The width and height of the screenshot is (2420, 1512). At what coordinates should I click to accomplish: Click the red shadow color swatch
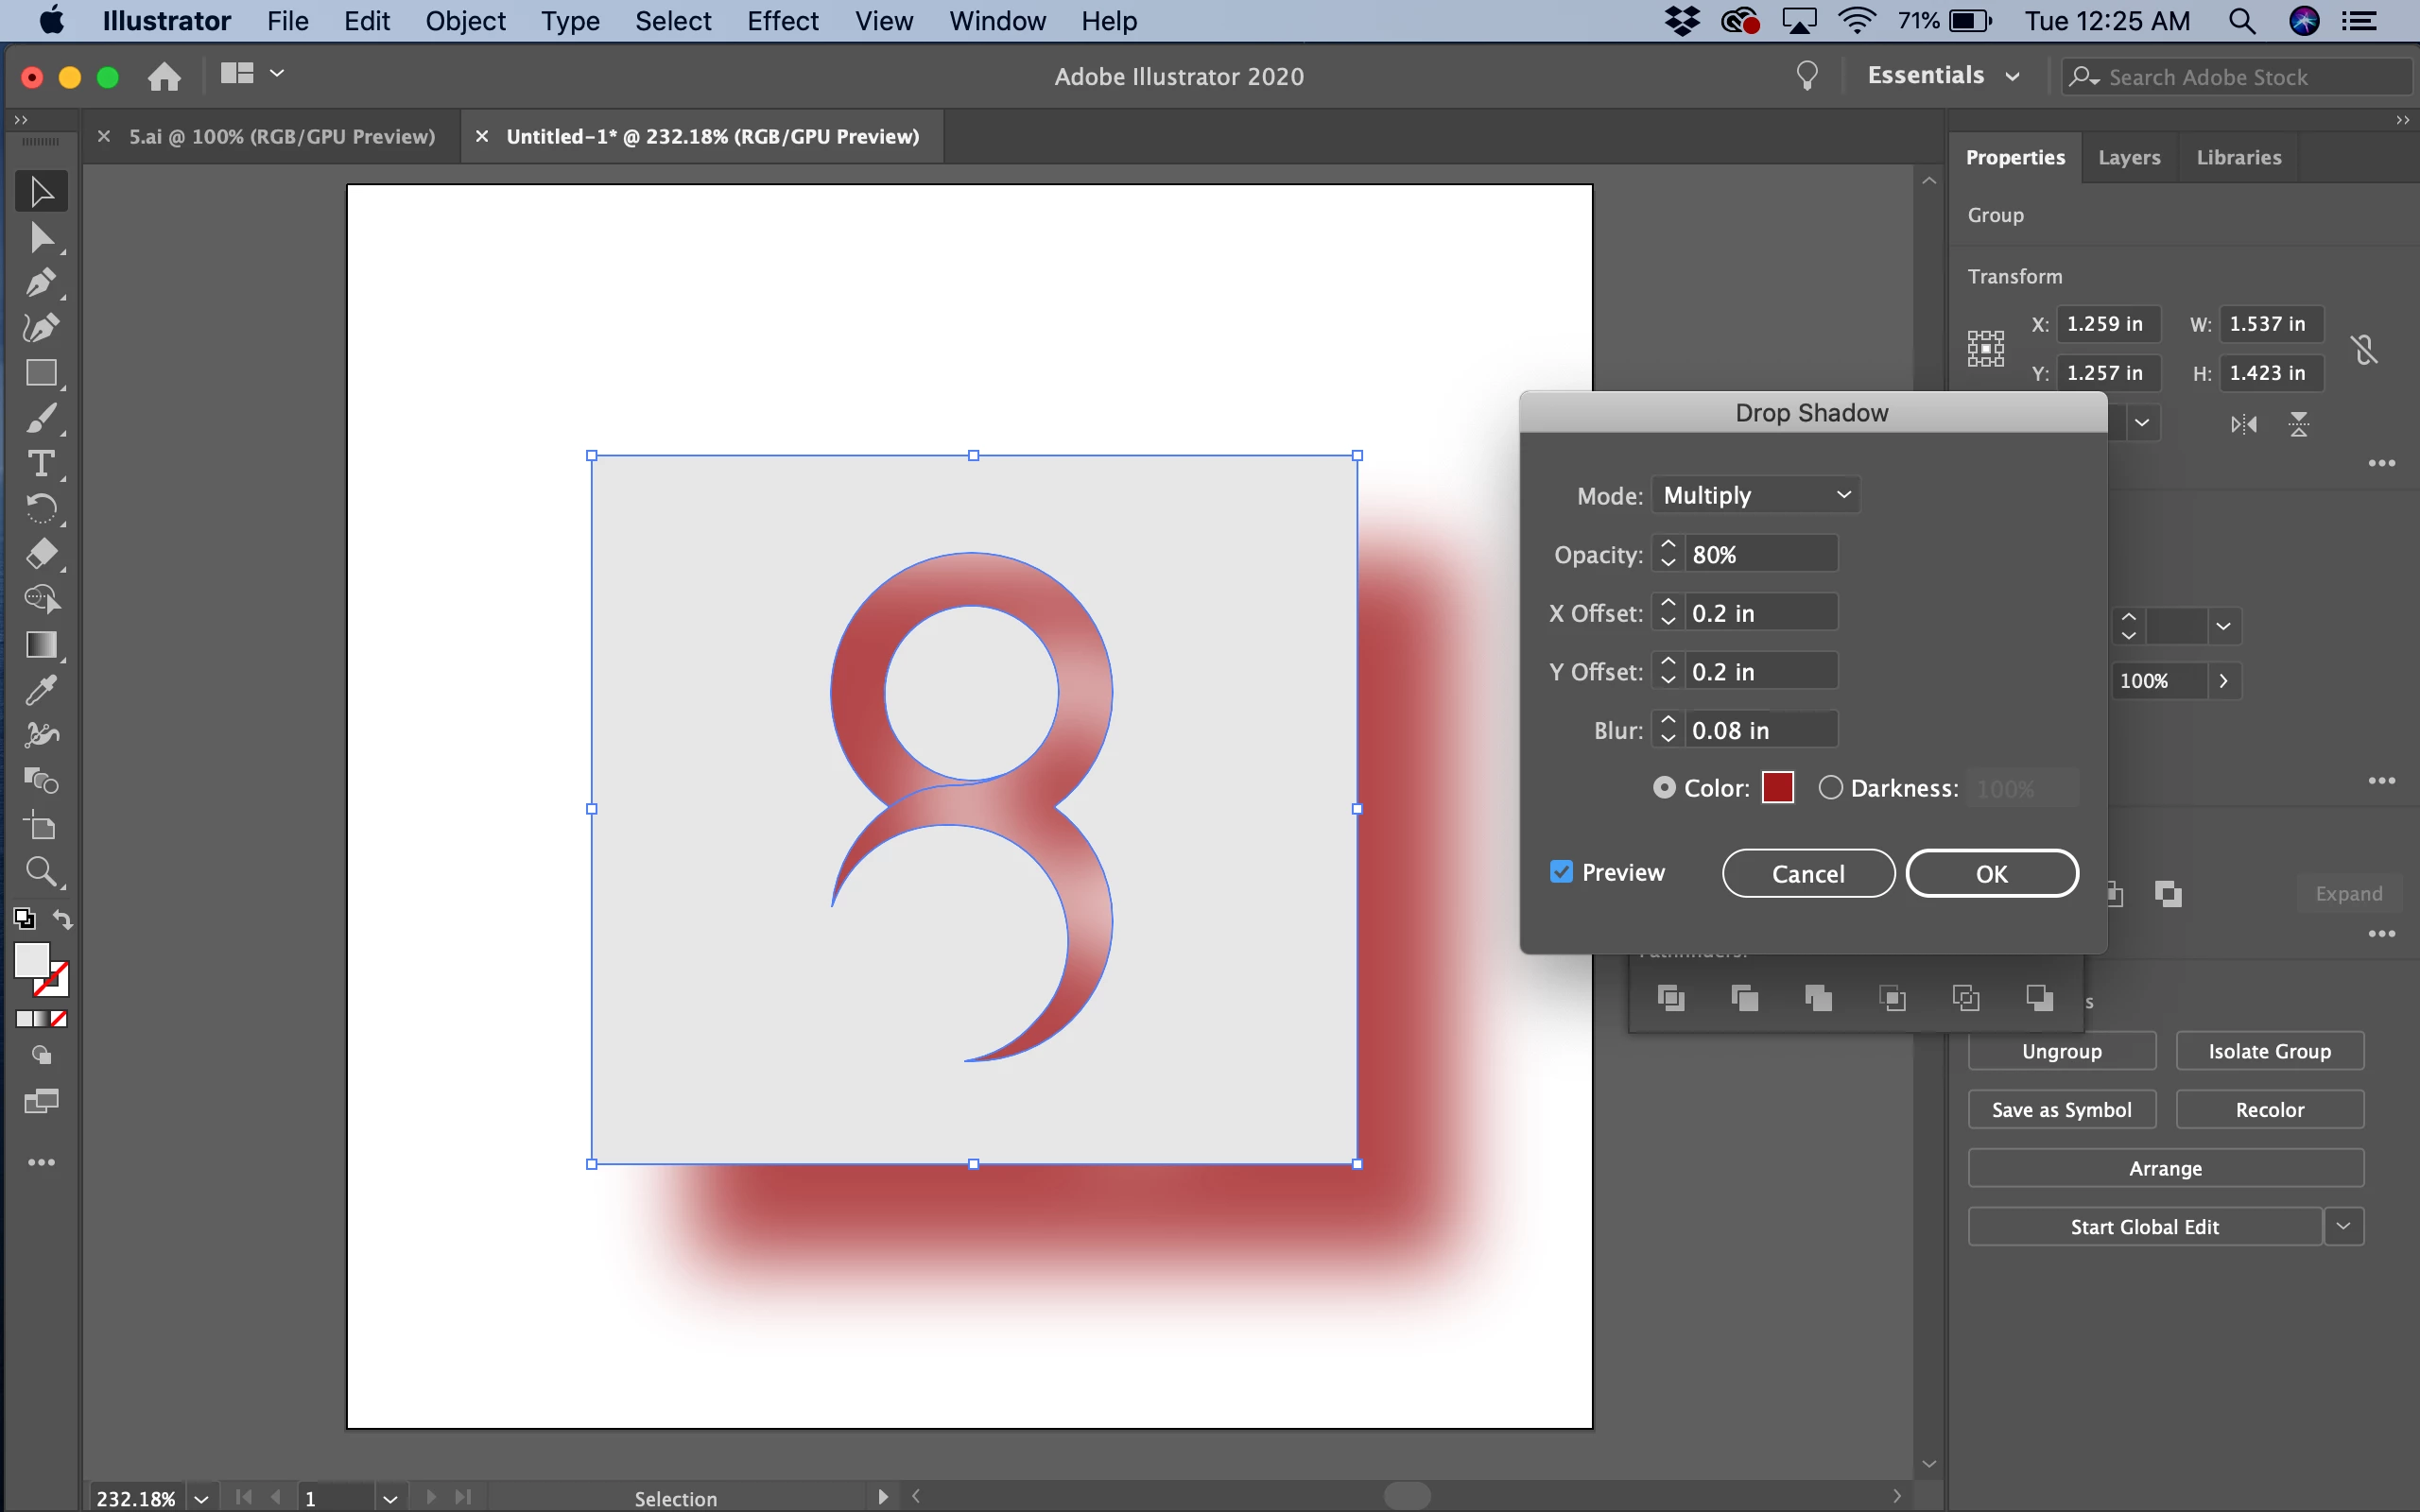pyautogui.click(x=1777, y=788)
